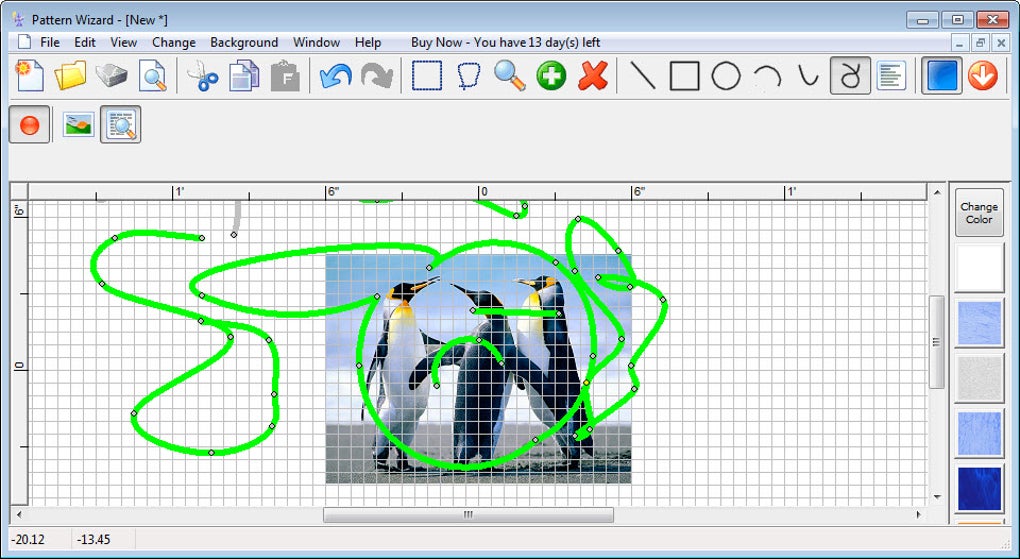This screenshot has width=1020, height=559.
Task: Open the Background menu
Action: (x=244, y=42)
